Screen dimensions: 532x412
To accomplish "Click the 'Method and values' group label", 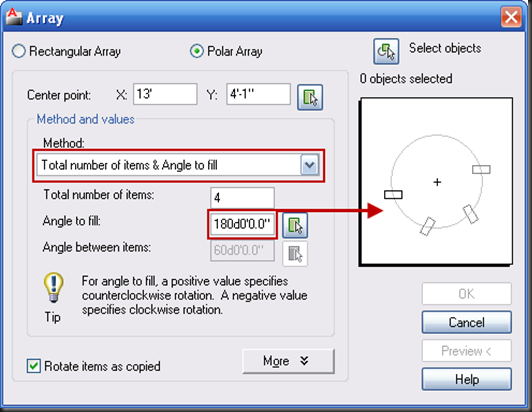I will [x=86, y=119].
